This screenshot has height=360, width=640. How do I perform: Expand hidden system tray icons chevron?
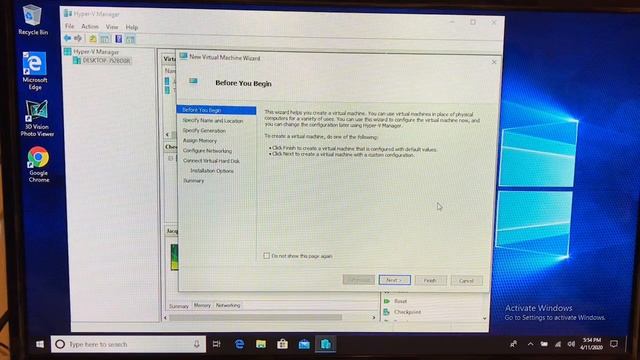tap(530, 344)
